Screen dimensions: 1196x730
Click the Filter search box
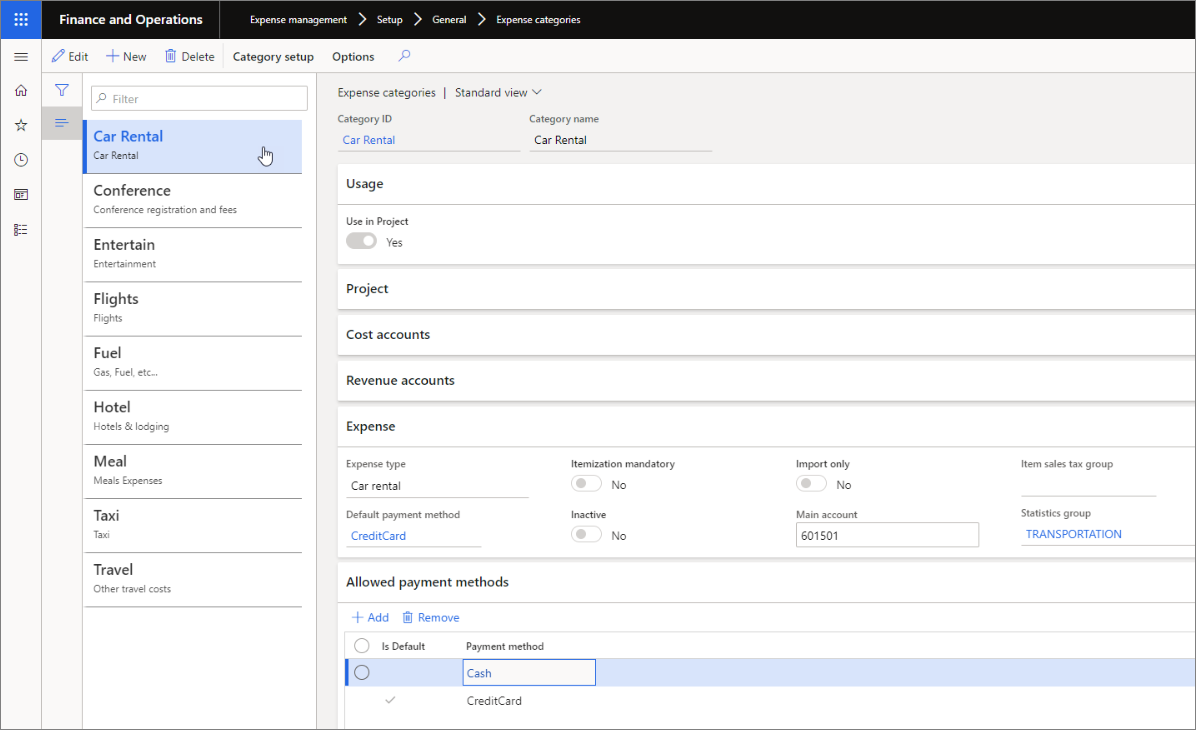click(199, 98)
